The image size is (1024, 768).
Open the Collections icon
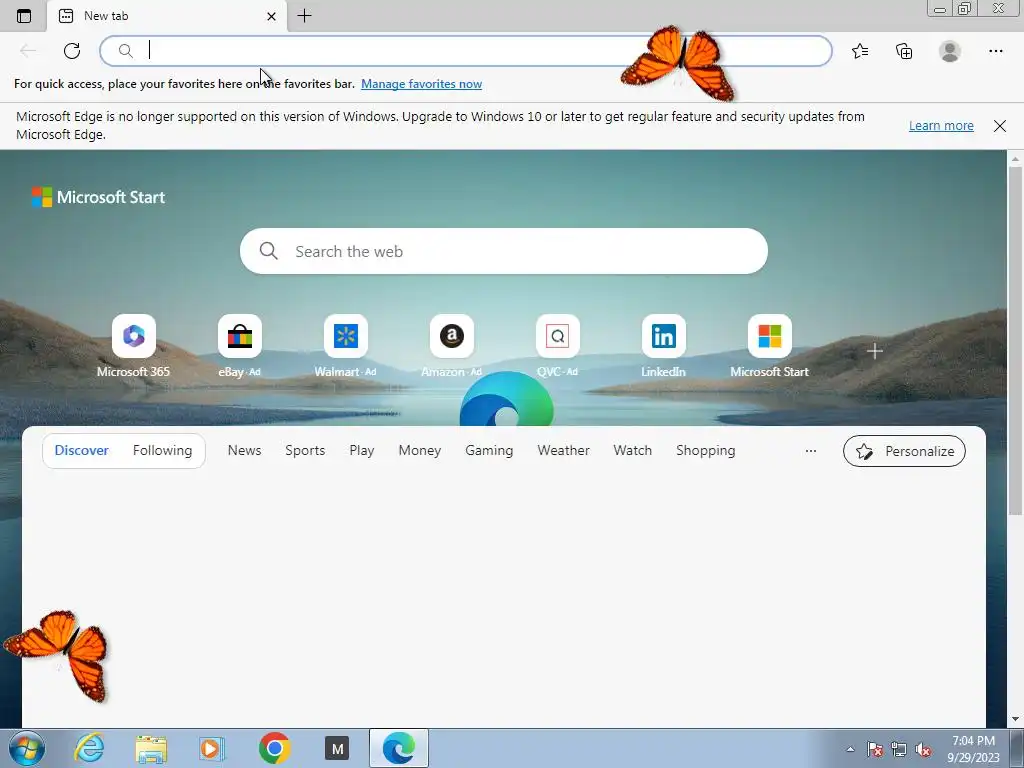pyautogui.click(x=904, y=51)
